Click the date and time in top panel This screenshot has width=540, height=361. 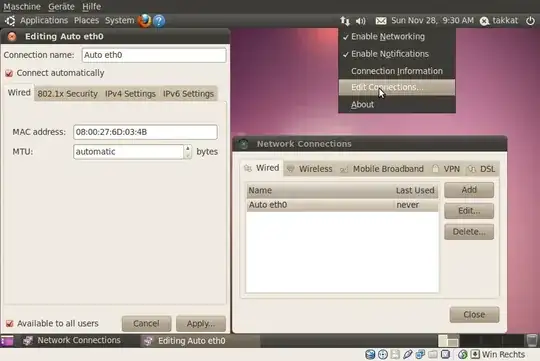433,21
